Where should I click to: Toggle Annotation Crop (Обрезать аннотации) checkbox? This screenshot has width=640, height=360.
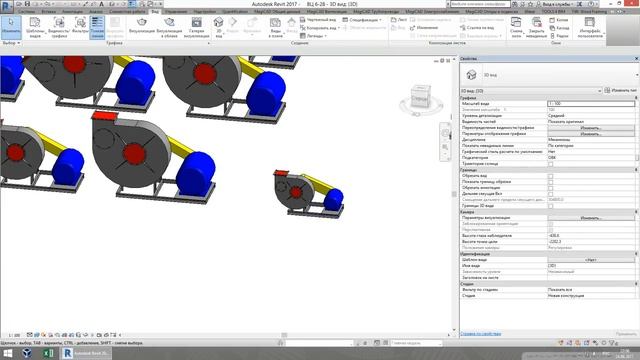(x=551, y=188)
